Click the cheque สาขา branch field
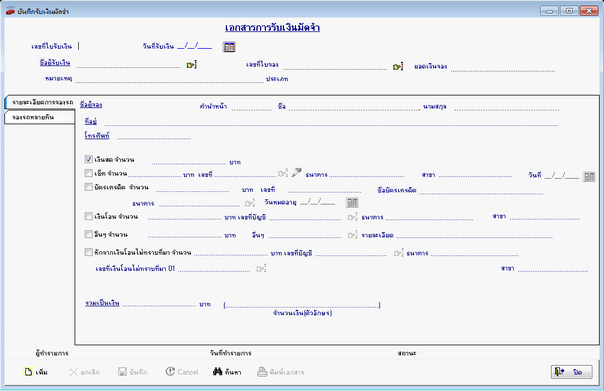This screenshot has width=604, height=391. pos(476,173)
